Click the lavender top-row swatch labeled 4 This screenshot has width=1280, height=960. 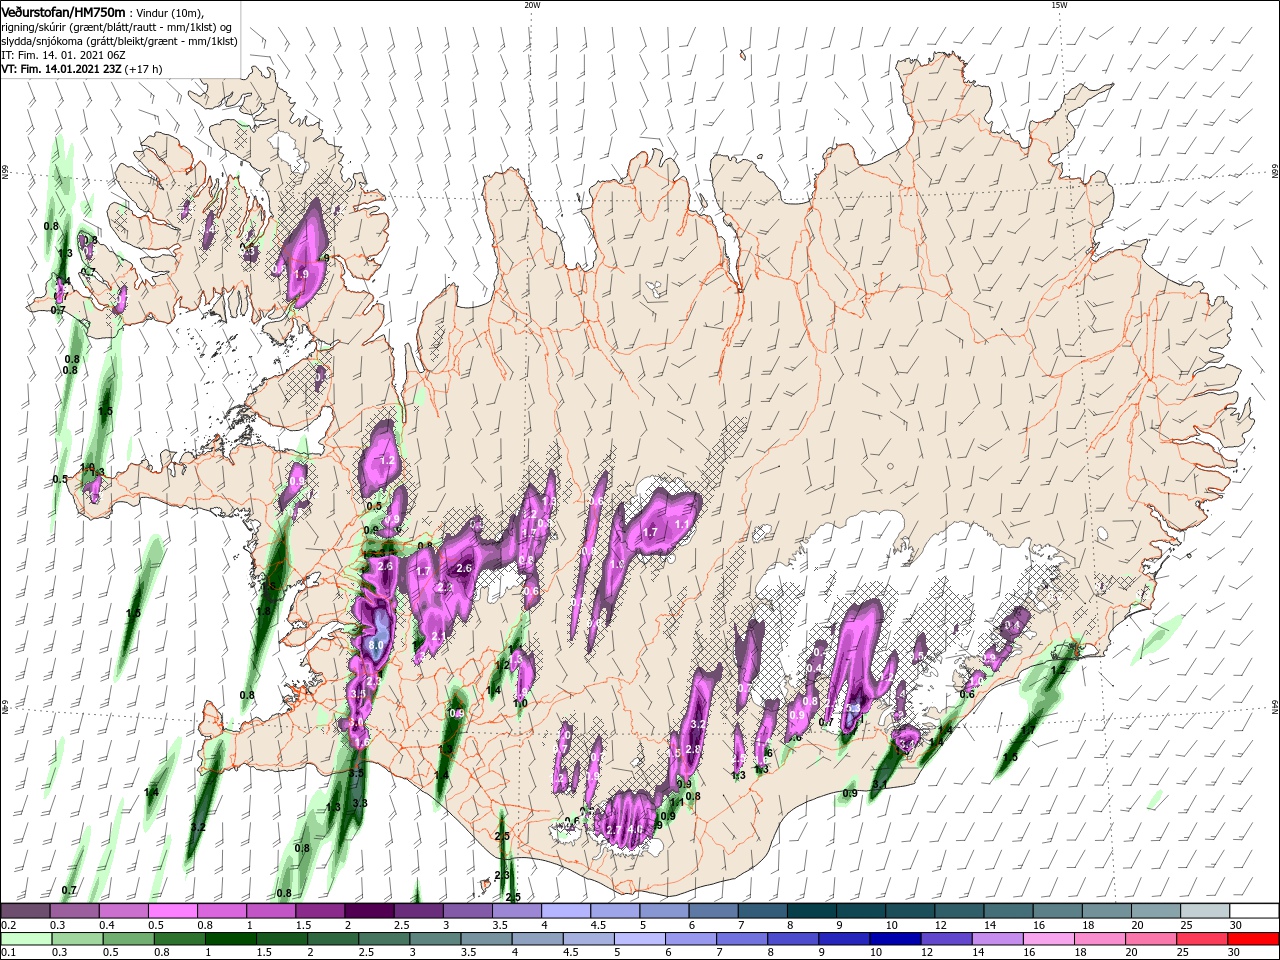click(x=566, y=911)
